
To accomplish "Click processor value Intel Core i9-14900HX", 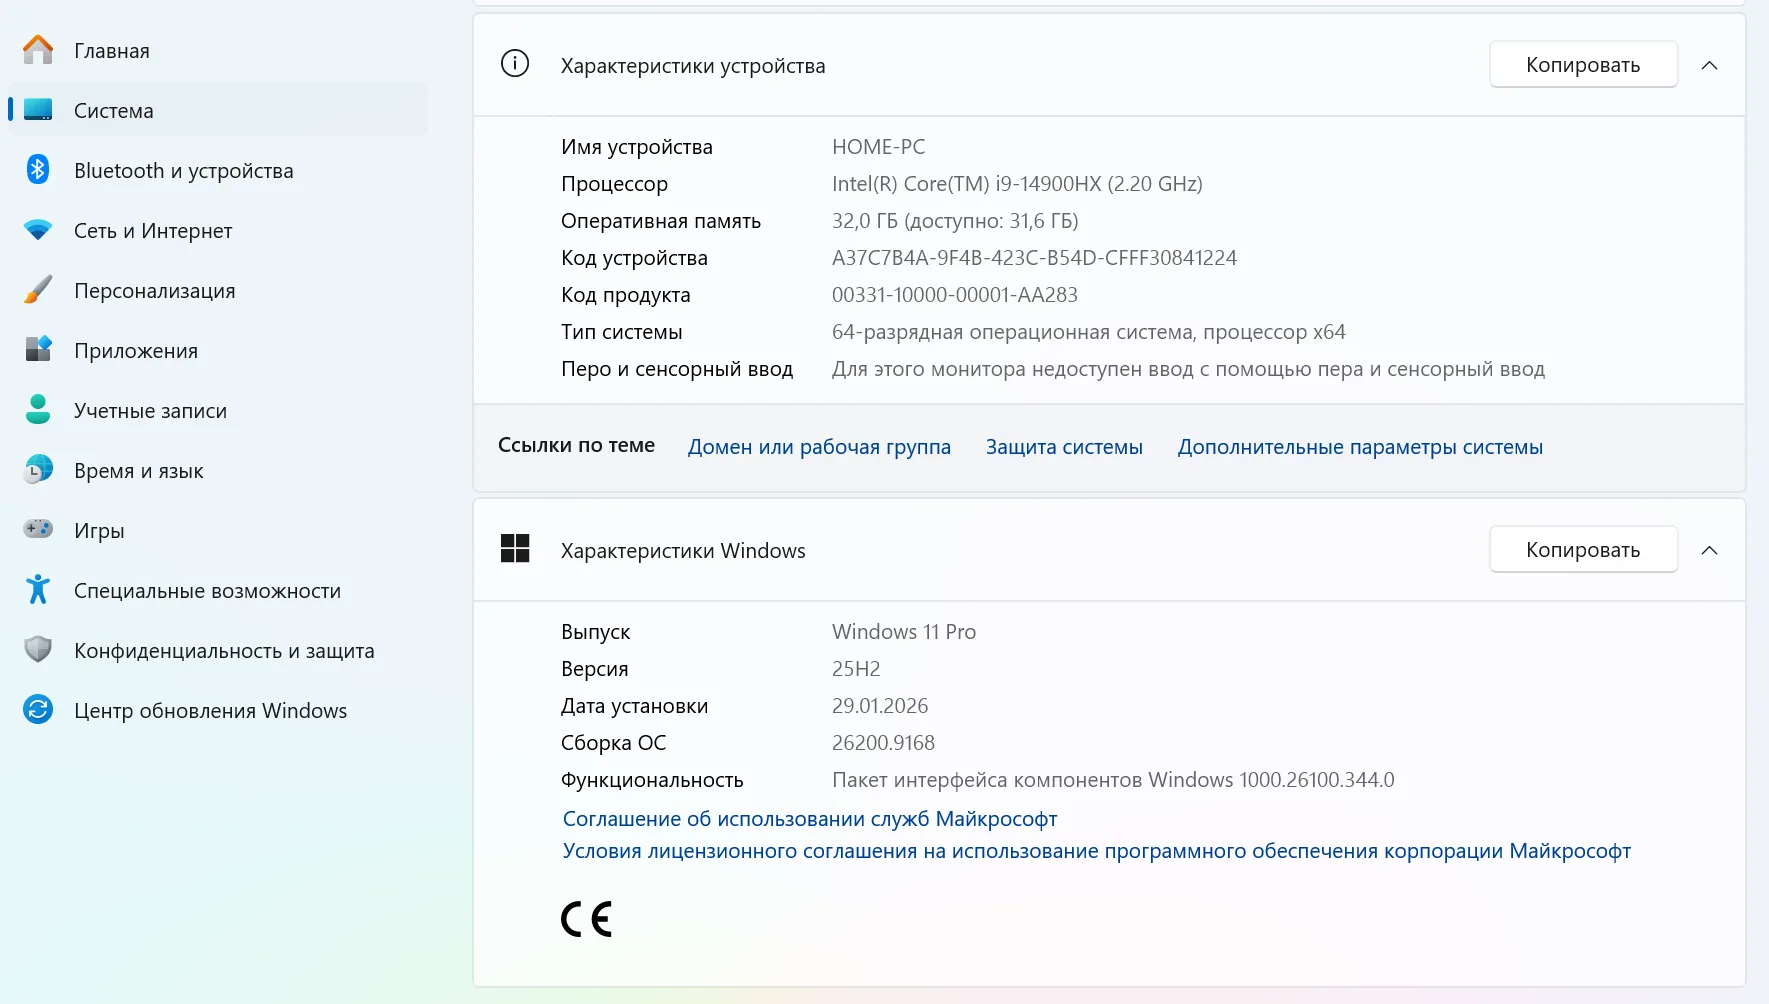I will point(1017,184).
